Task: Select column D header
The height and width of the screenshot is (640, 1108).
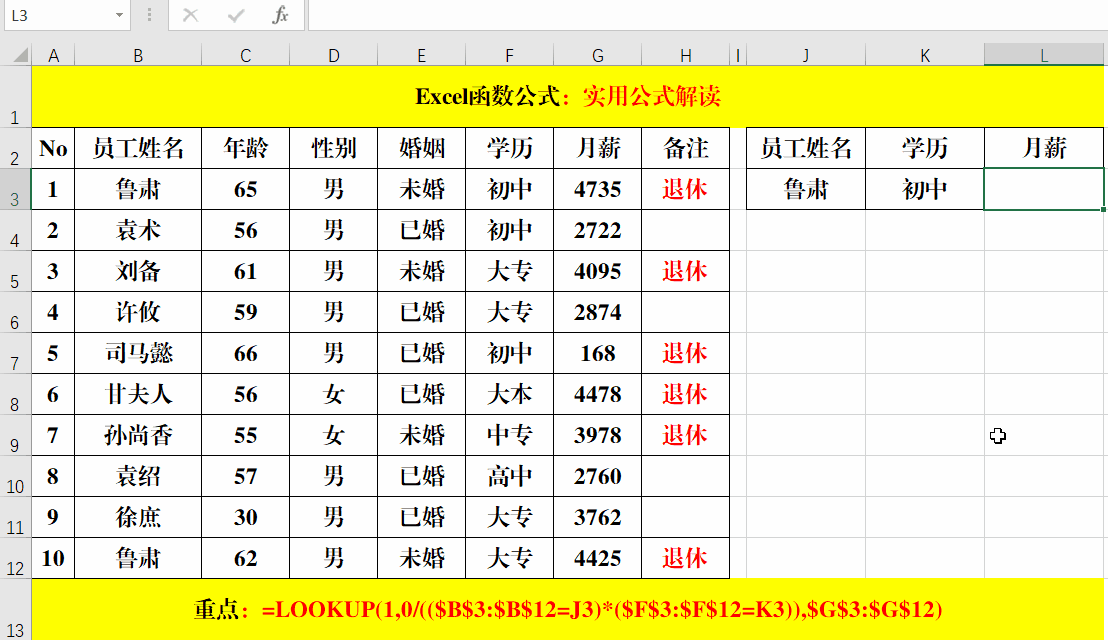Action: [334, 56]
